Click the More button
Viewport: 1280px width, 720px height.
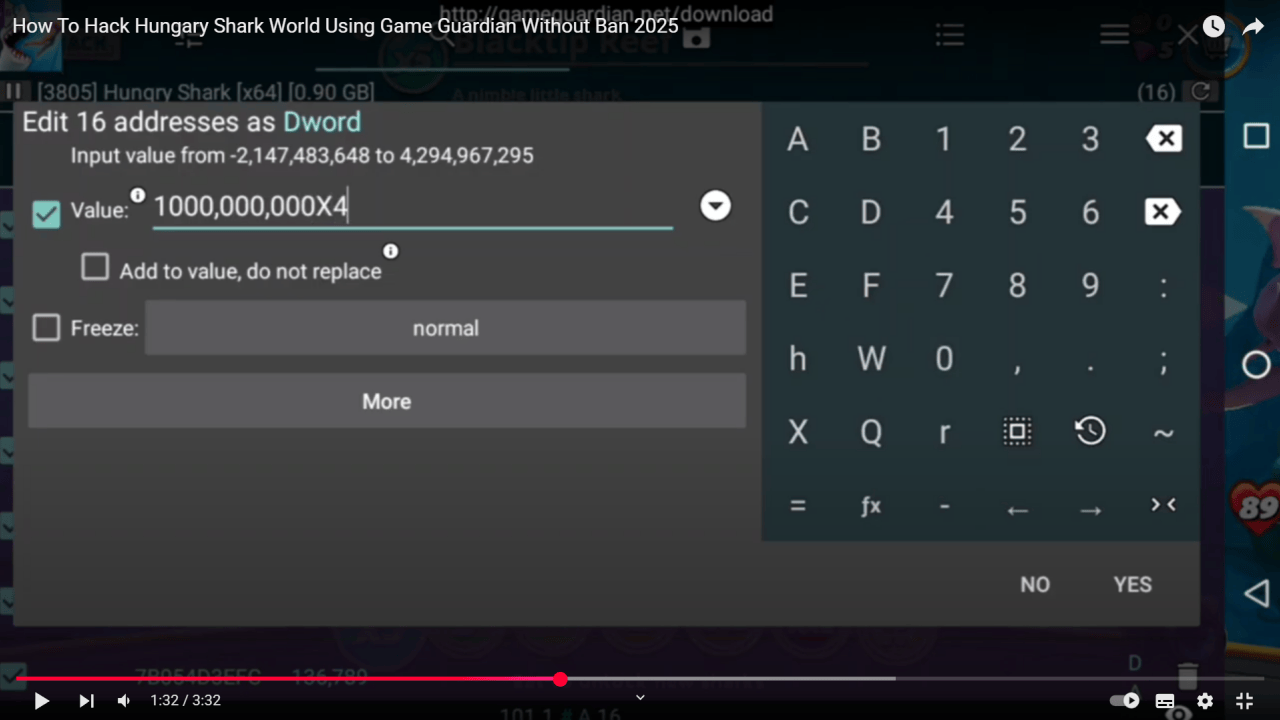pyautogui.click(x=387, y=401)
